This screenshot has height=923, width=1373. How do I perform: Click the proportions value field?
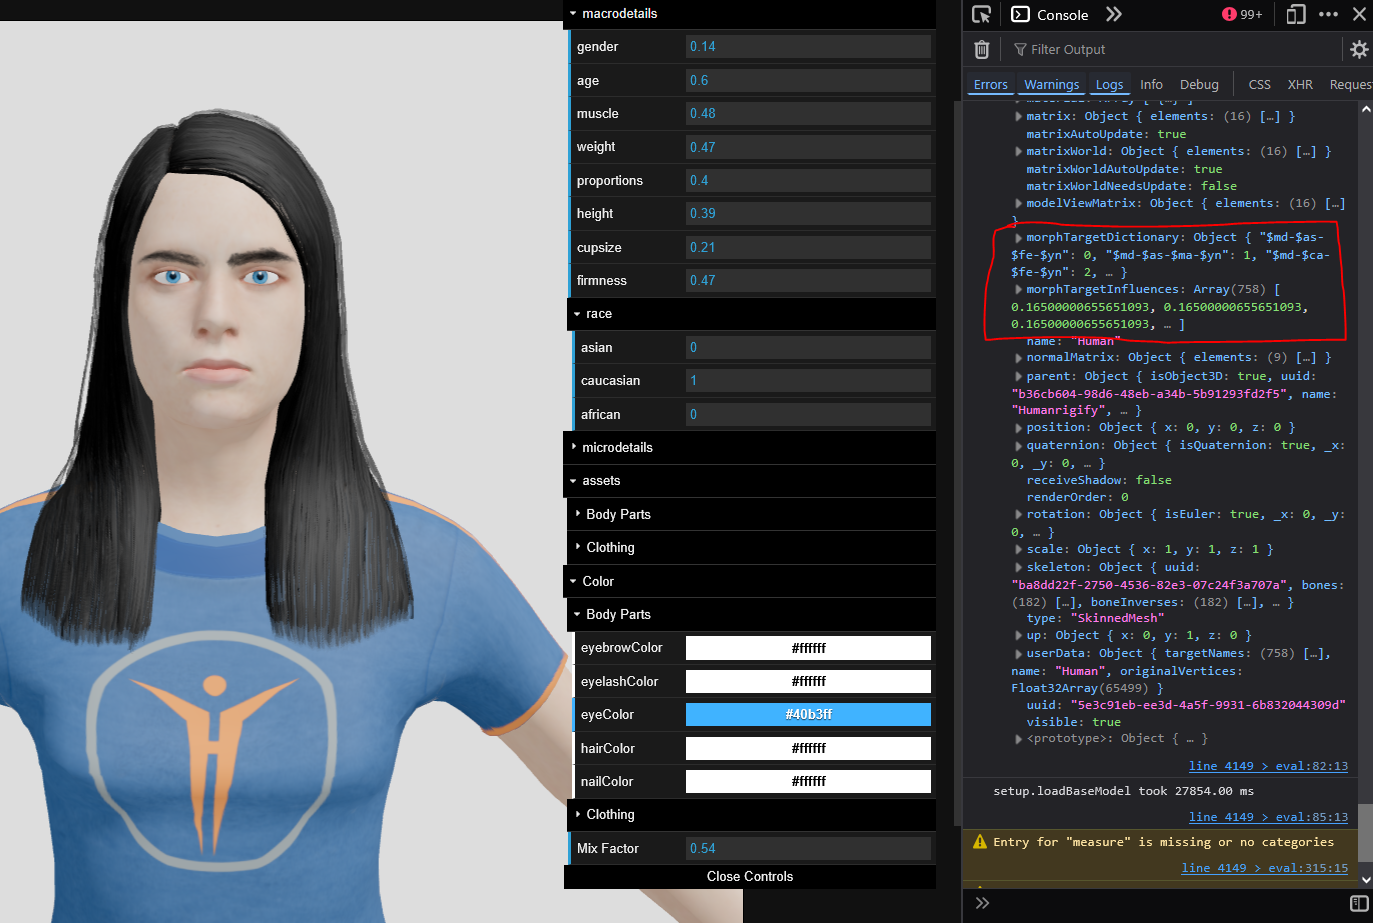(x=808, y=181)
